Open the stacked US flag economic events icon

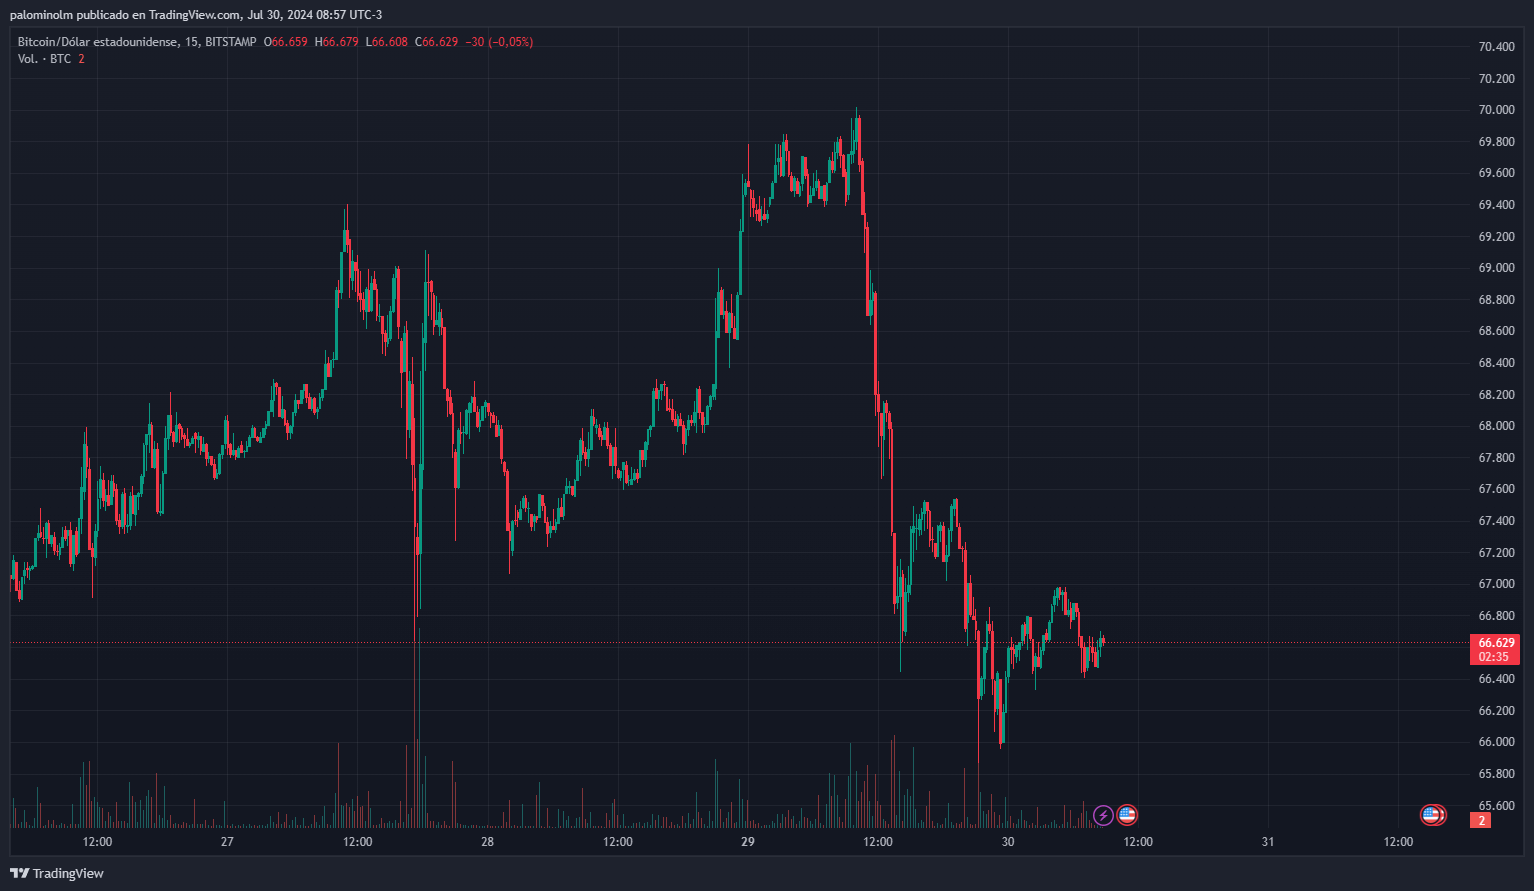click(x=1433, y=815)
